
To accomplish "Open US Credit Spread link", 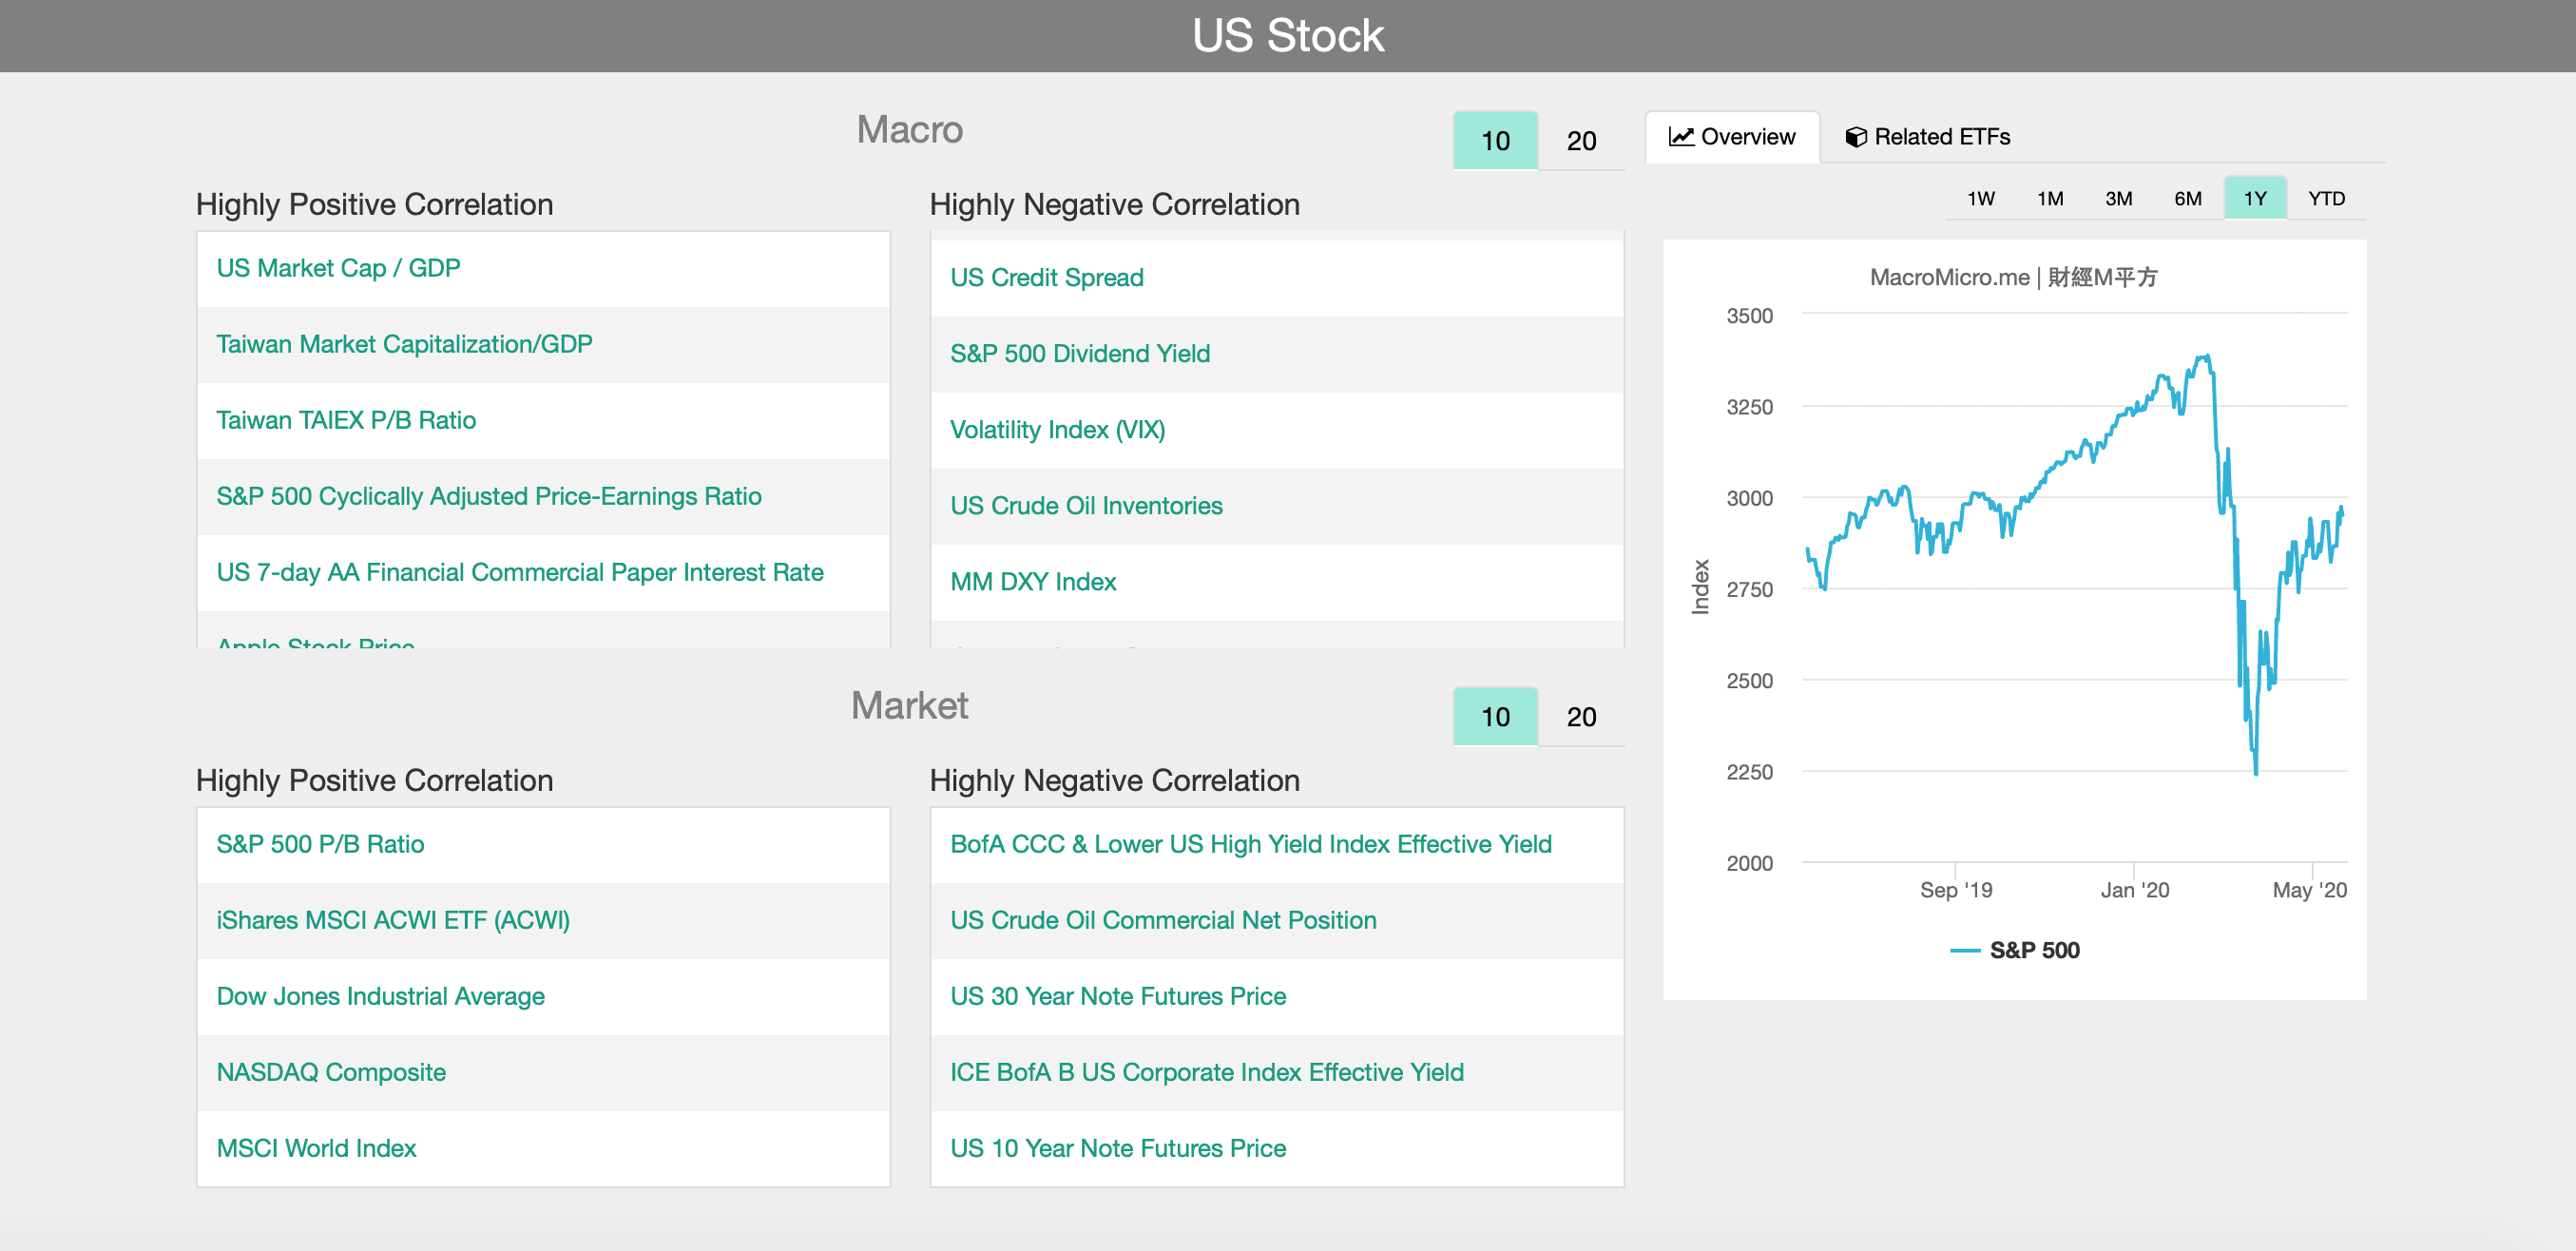I will click(1046, 278).
